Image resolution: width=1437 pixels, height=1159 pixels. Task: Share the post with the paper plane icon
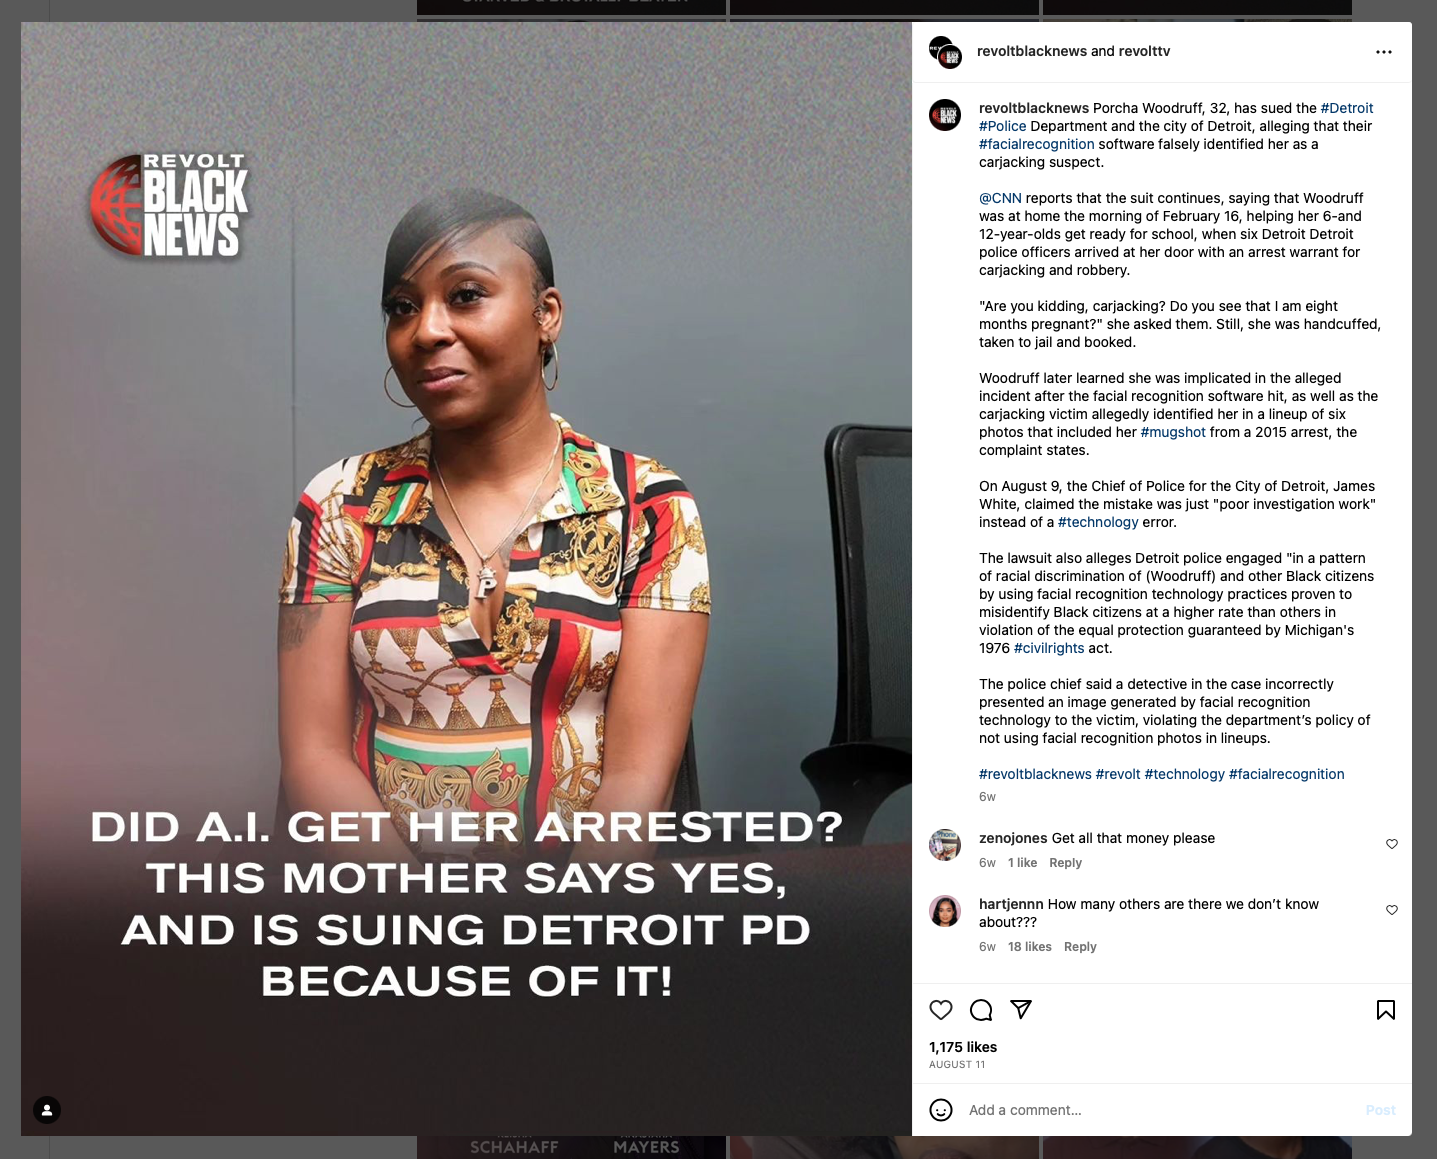1021,1010
